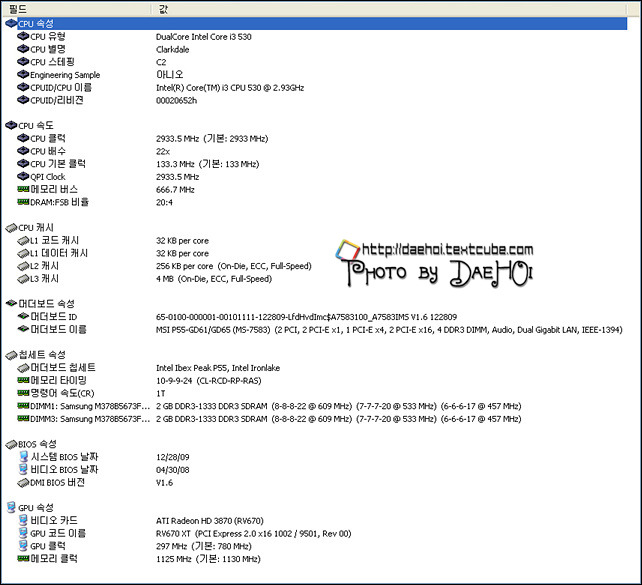The image size is (642, 585).
Task: Select the 명령어 속도(CR) label
Action: tap(62, 393)
